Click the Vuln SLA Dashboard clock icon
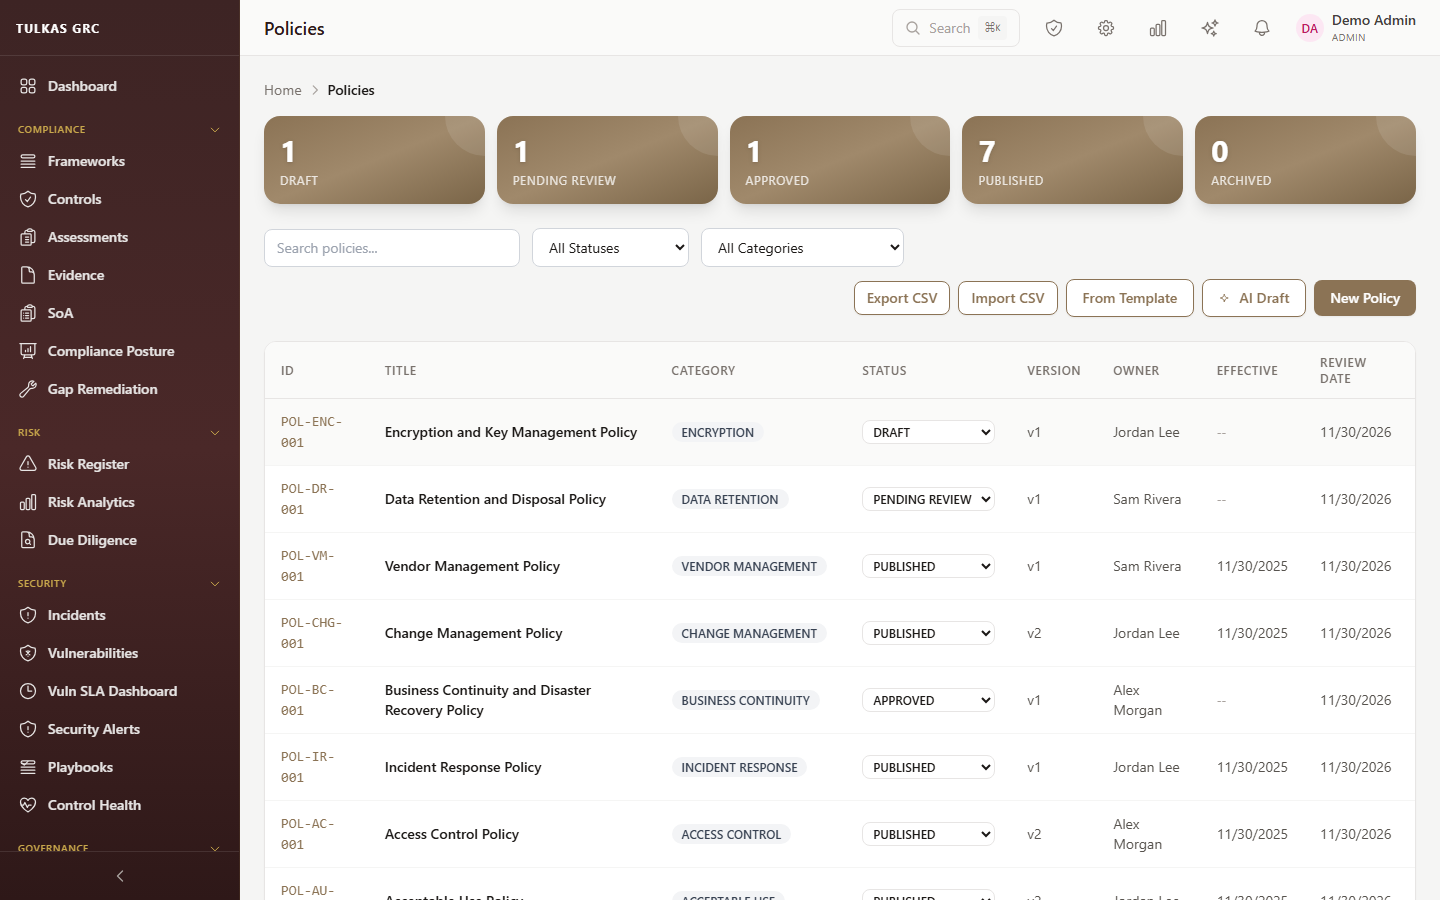 point(28,691)
